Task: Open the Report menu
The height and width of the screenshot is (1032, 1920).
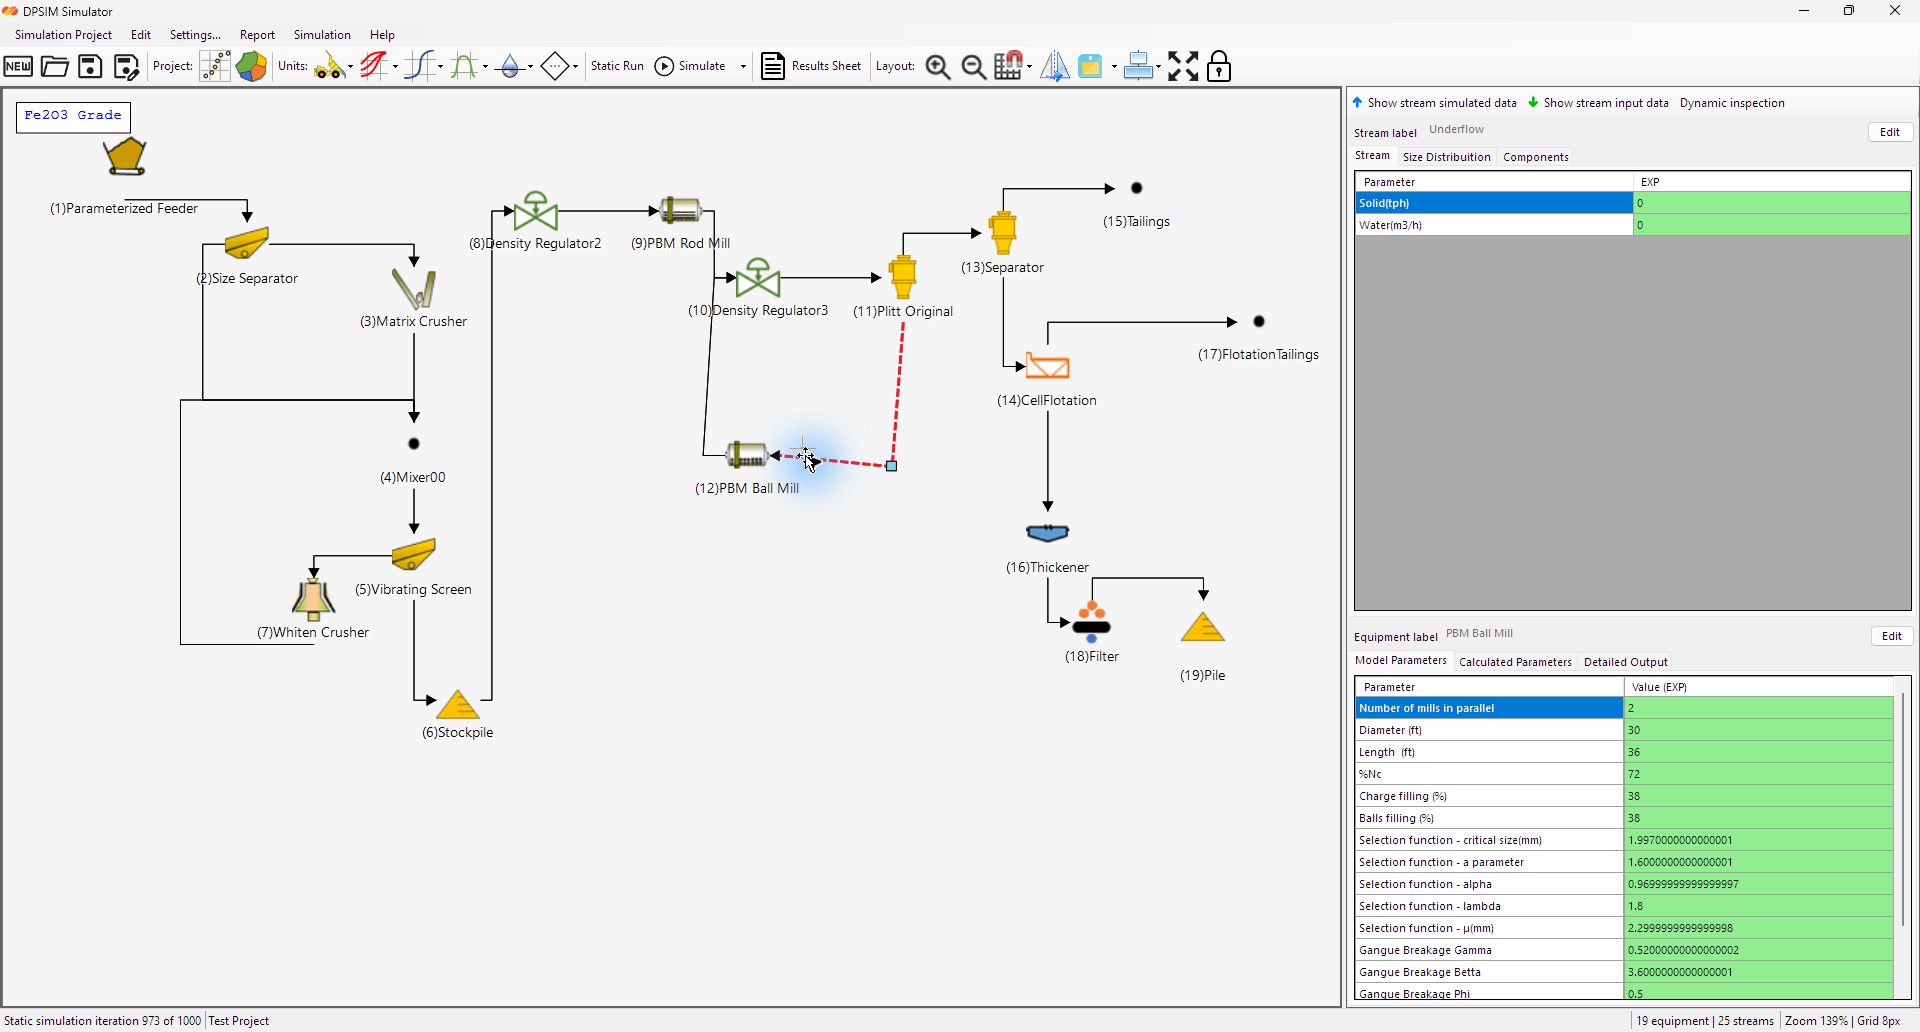Action: coord(257,35)
